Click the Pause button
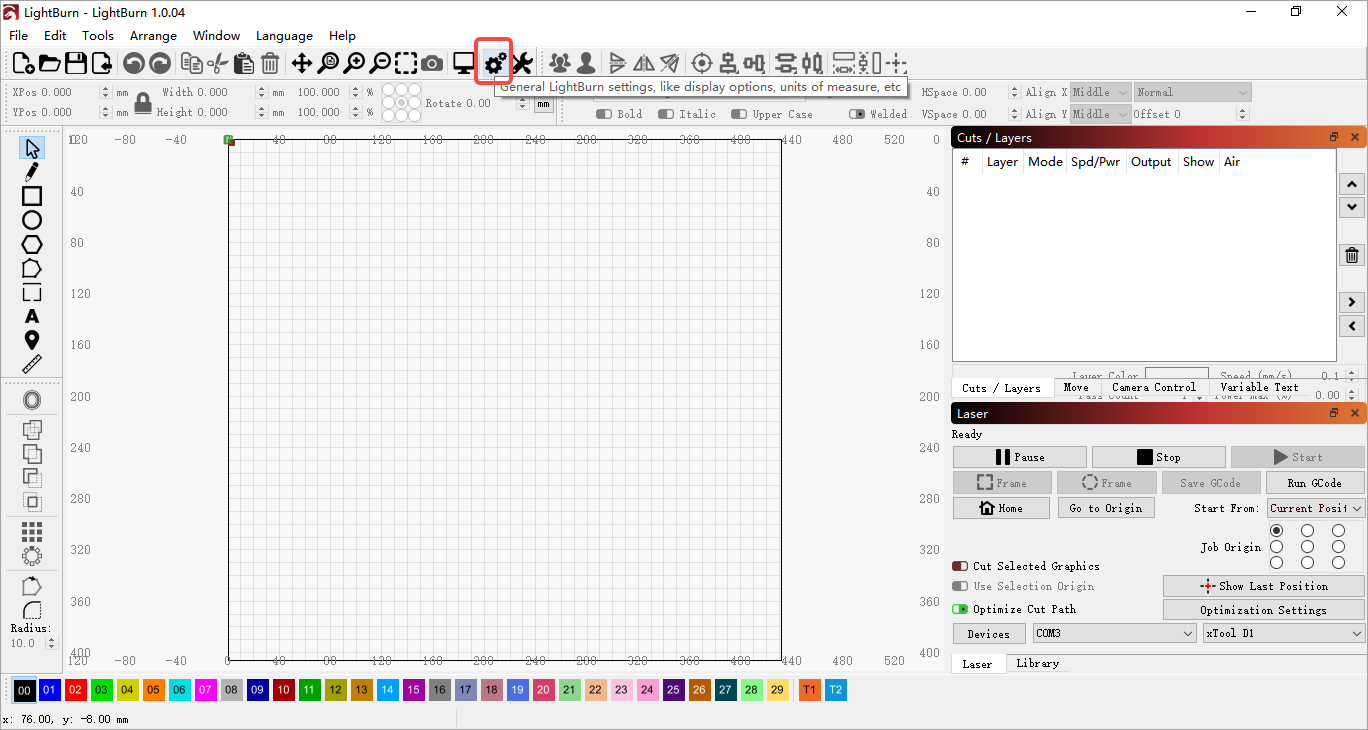 (x=1019, y=457)
